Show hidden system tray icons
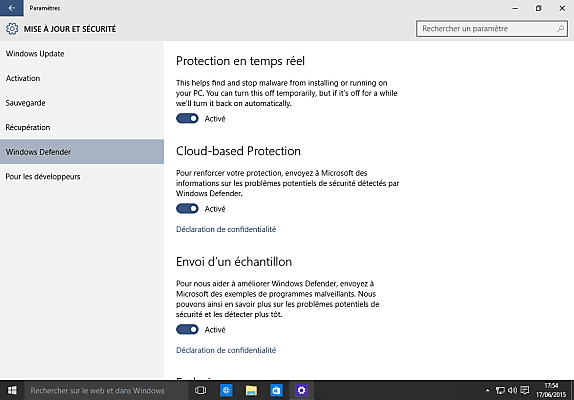Image resolution: width=574 pixels, height=400 pixels. 487,390
